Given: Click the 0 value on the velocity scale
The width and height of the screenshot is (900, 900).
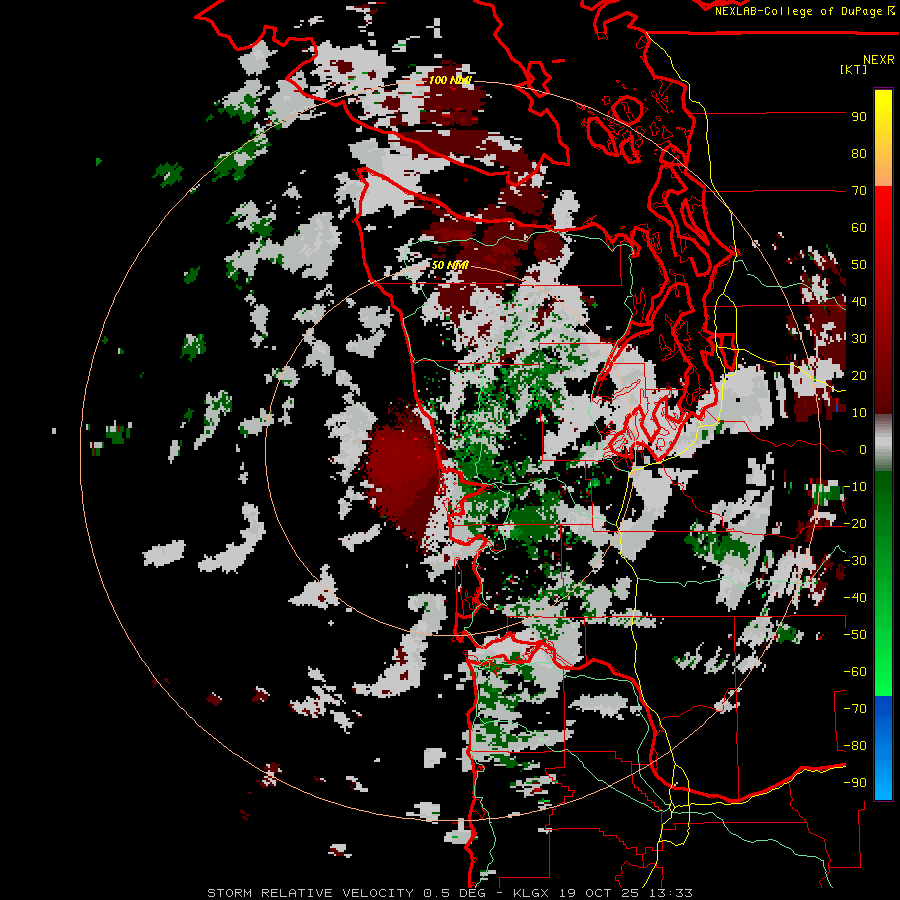Looking at the screenshot, I should (862, 450).
